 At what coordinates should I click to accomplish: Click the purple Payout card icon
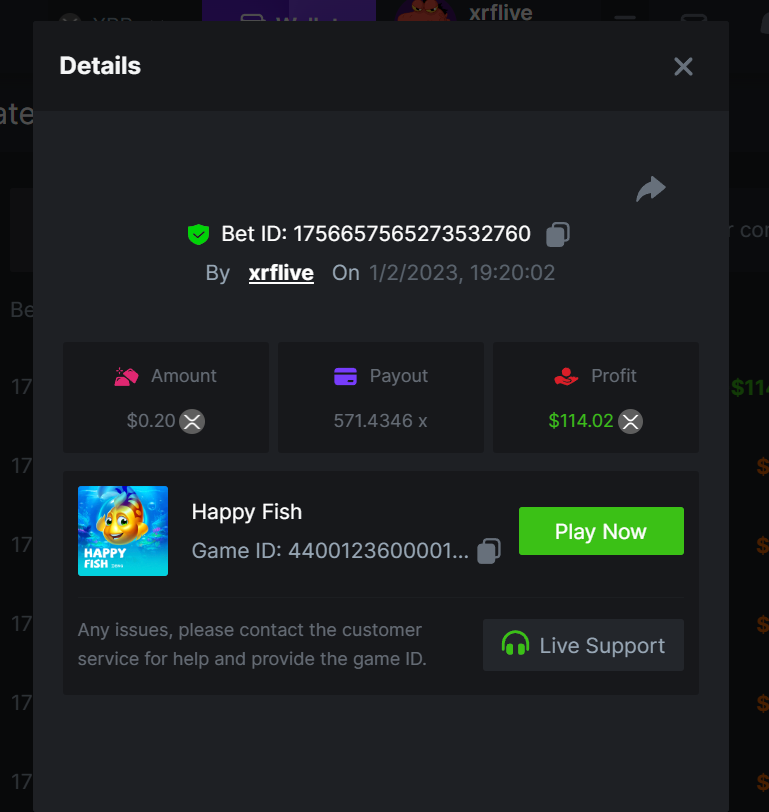345,376
